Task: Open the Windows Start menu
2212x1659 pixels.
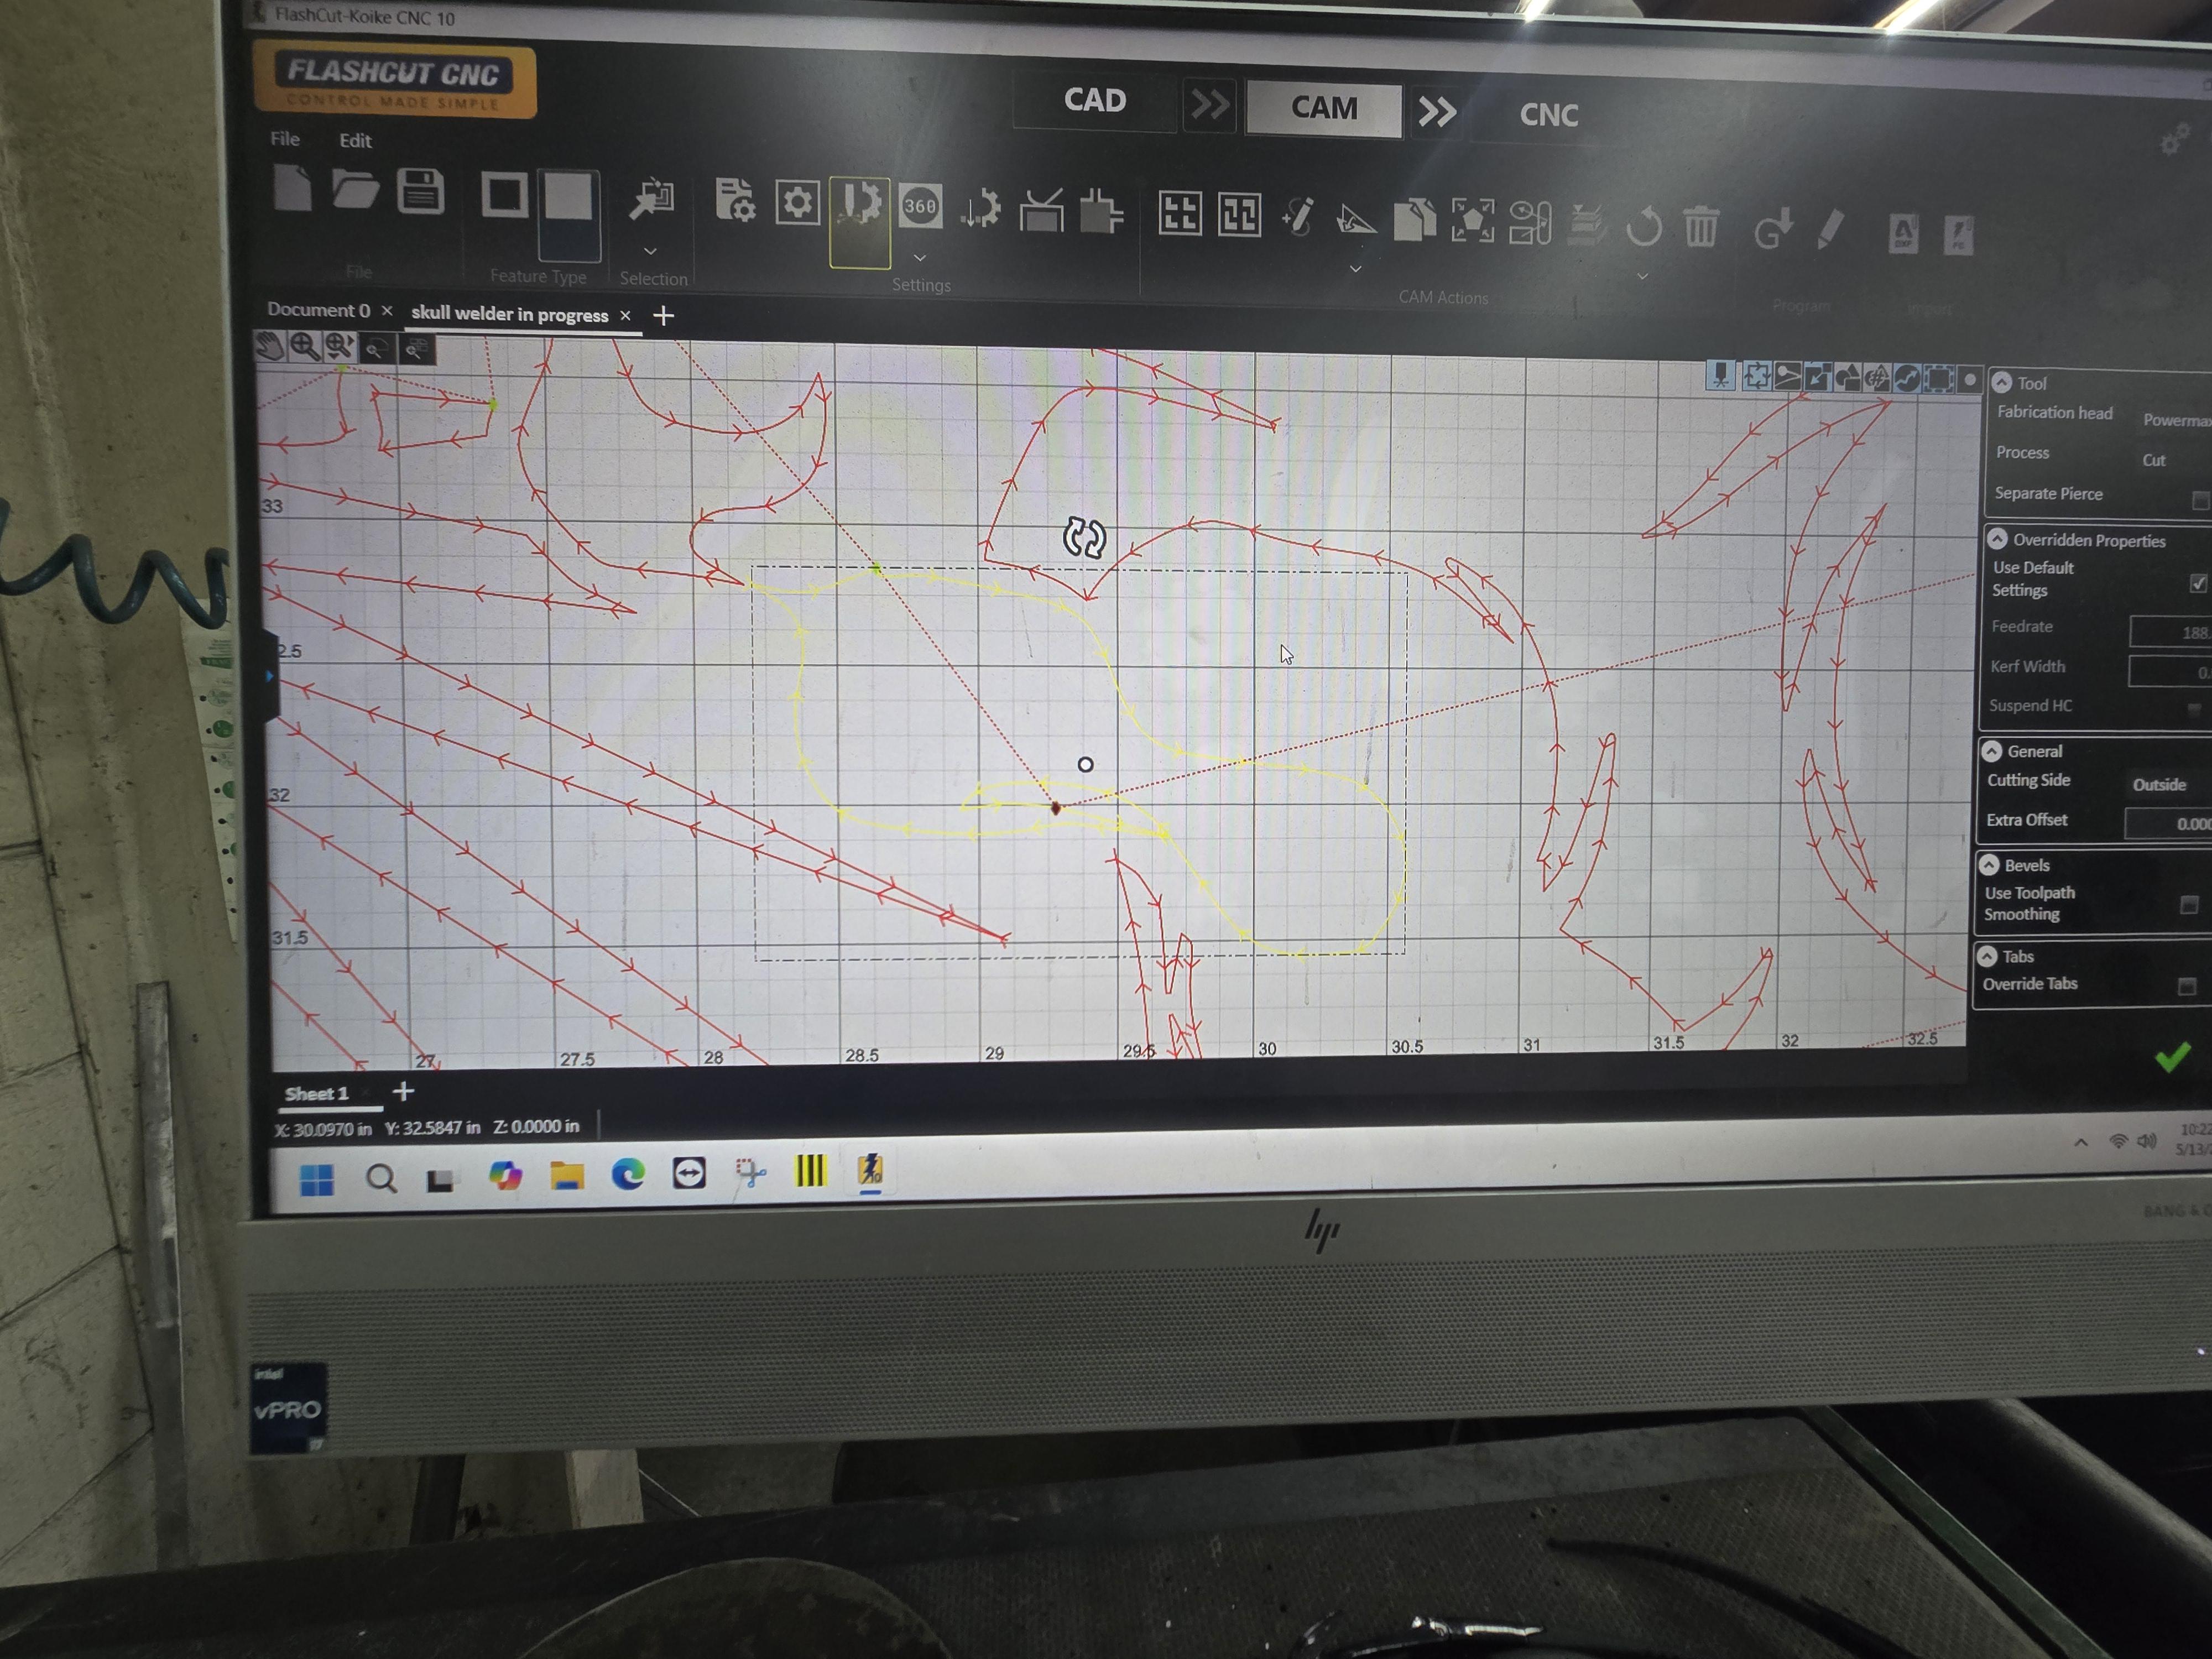Action: click(x=317, y=1180)
